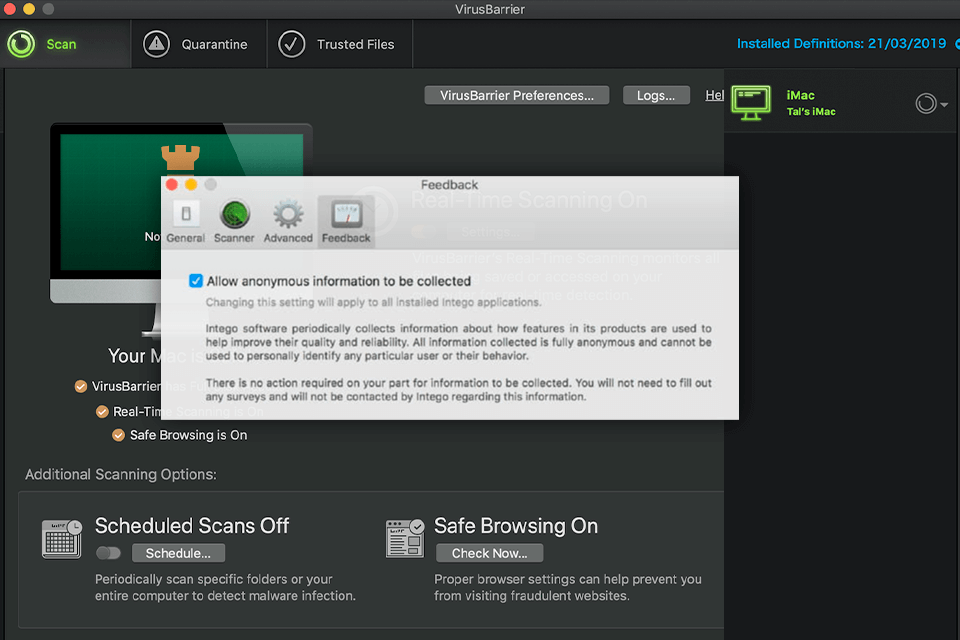Click the Scheduled Scans calendar icon
This screenshot has width=960, height=640.
[x=62, y=539]
